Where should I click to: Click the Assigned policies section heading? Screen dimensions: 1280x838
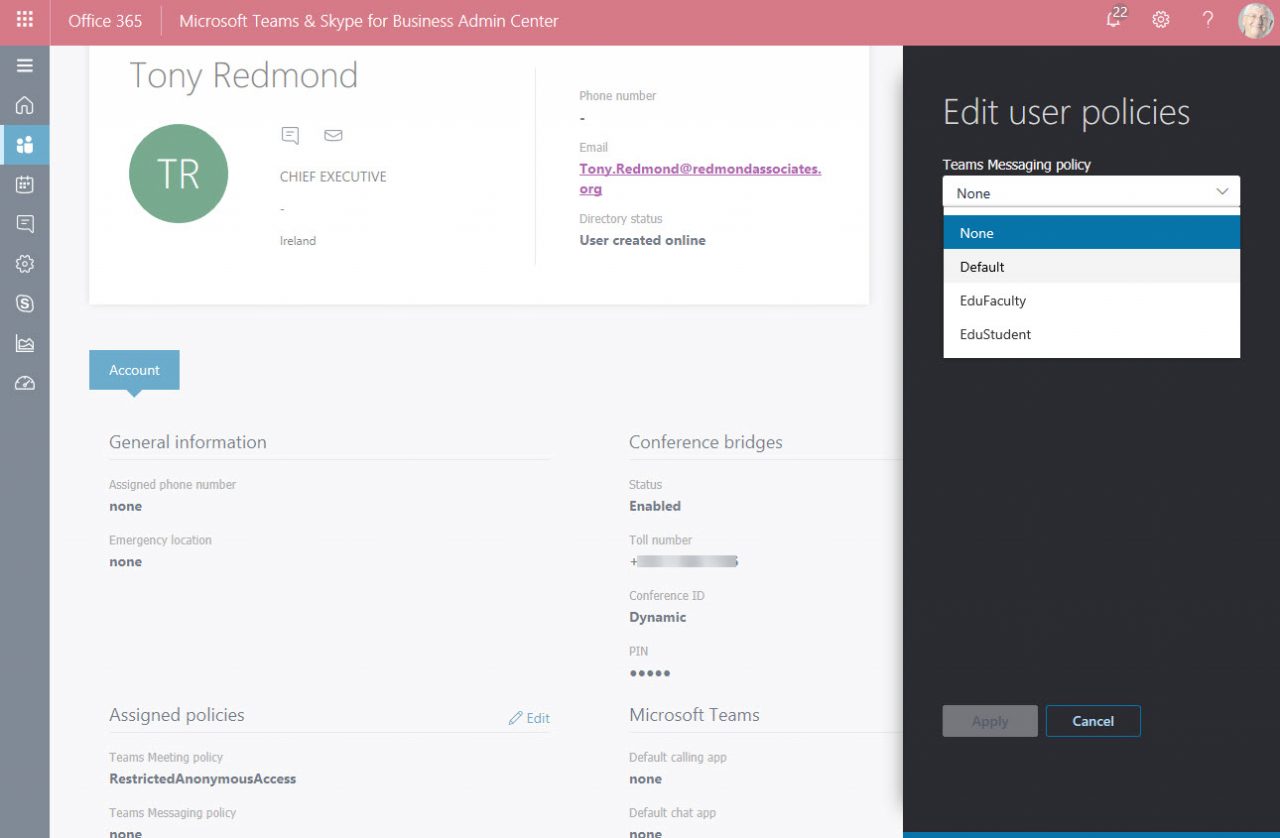pyautogui.click(x=176, y=715)
